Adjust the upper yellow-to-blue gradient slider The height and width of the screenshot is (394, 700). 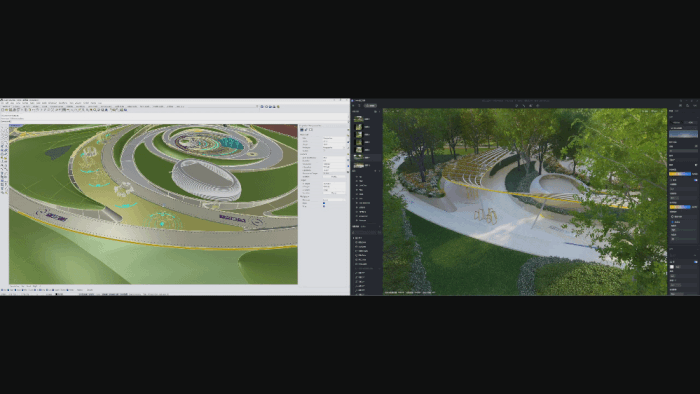[680, 174]
